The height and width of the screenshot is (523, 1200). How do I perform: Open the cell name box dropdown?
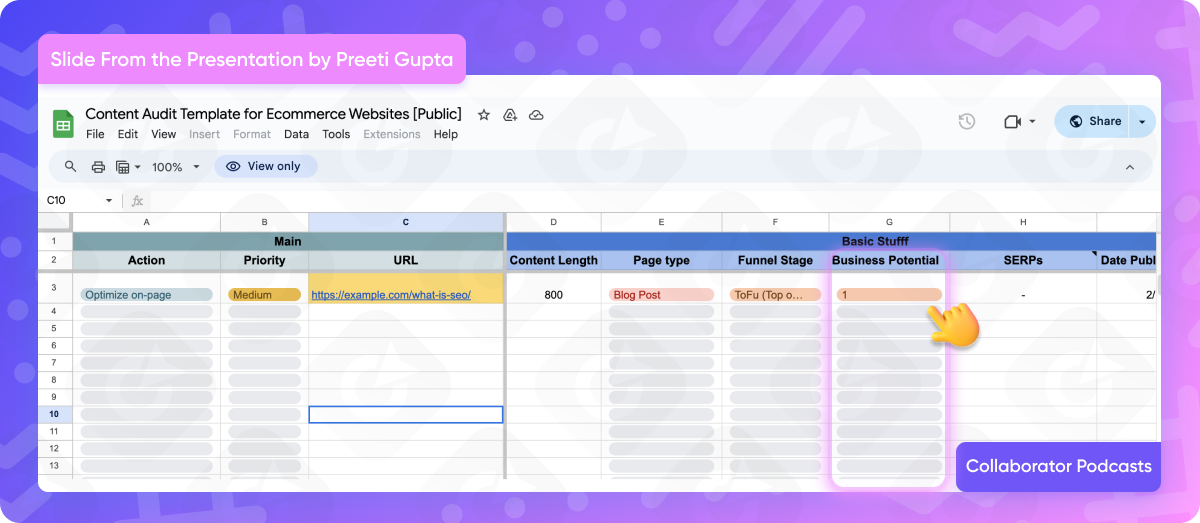(x=109, y=200)
